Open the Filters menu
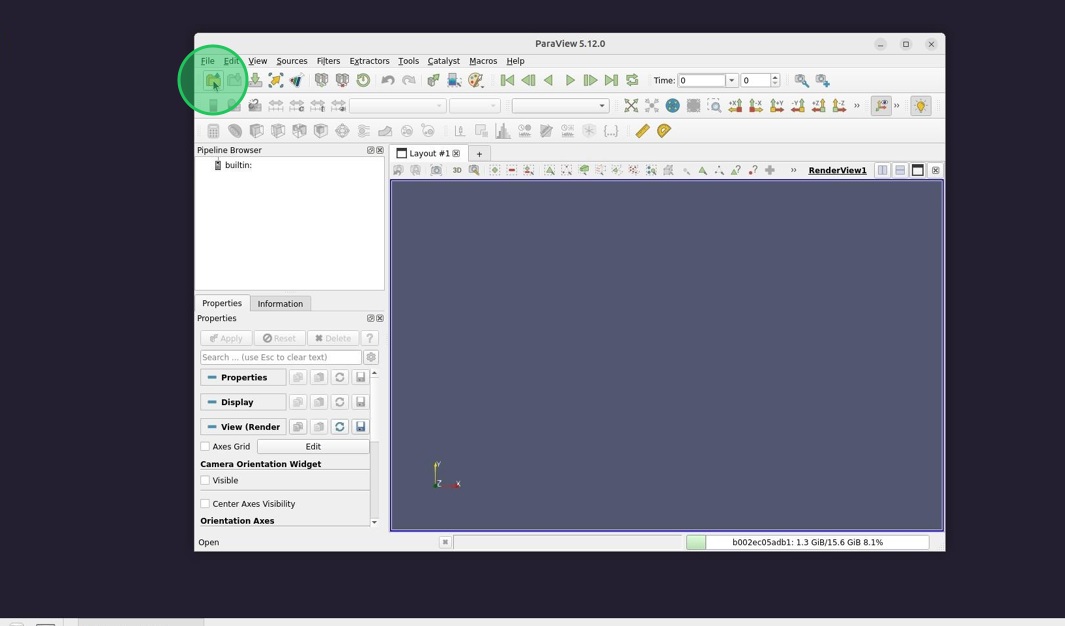1065x626 pixels. 328,61
